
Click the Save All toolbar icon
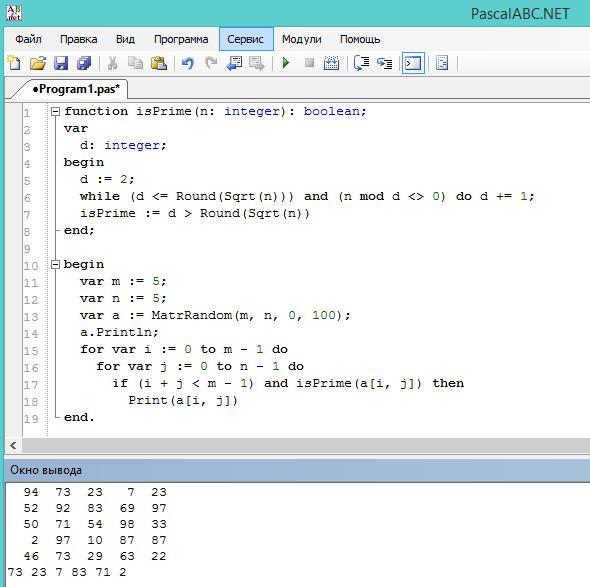pos(84,63)
